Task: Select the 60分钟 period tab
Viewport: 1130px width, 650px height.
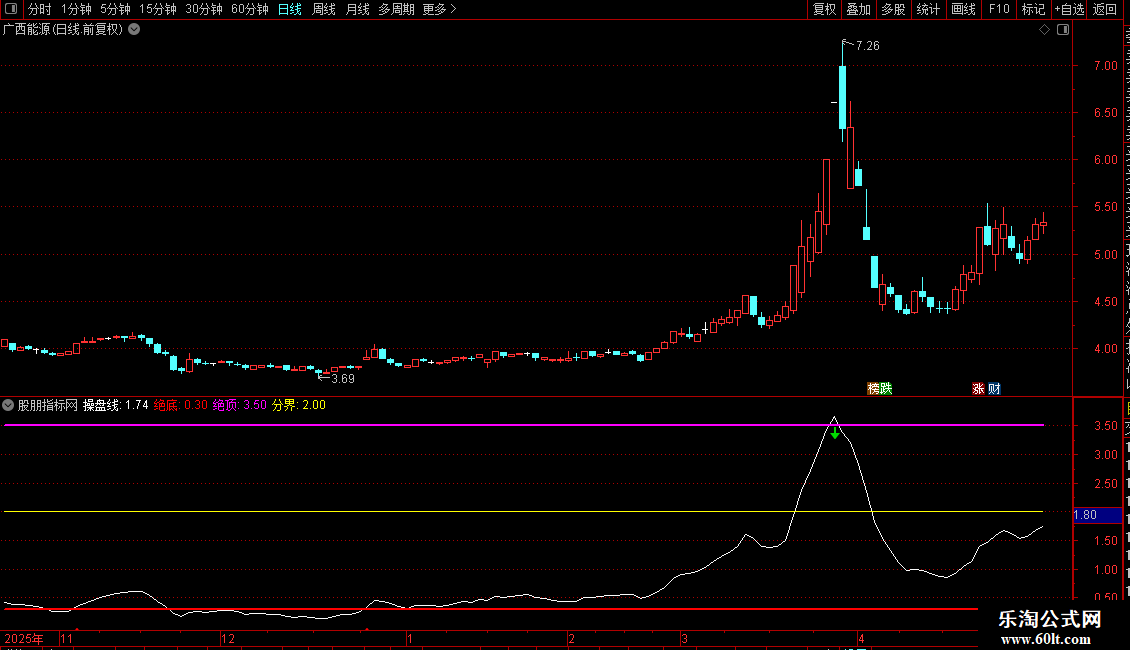Action: pyautogui.click(x=249, y=9)
